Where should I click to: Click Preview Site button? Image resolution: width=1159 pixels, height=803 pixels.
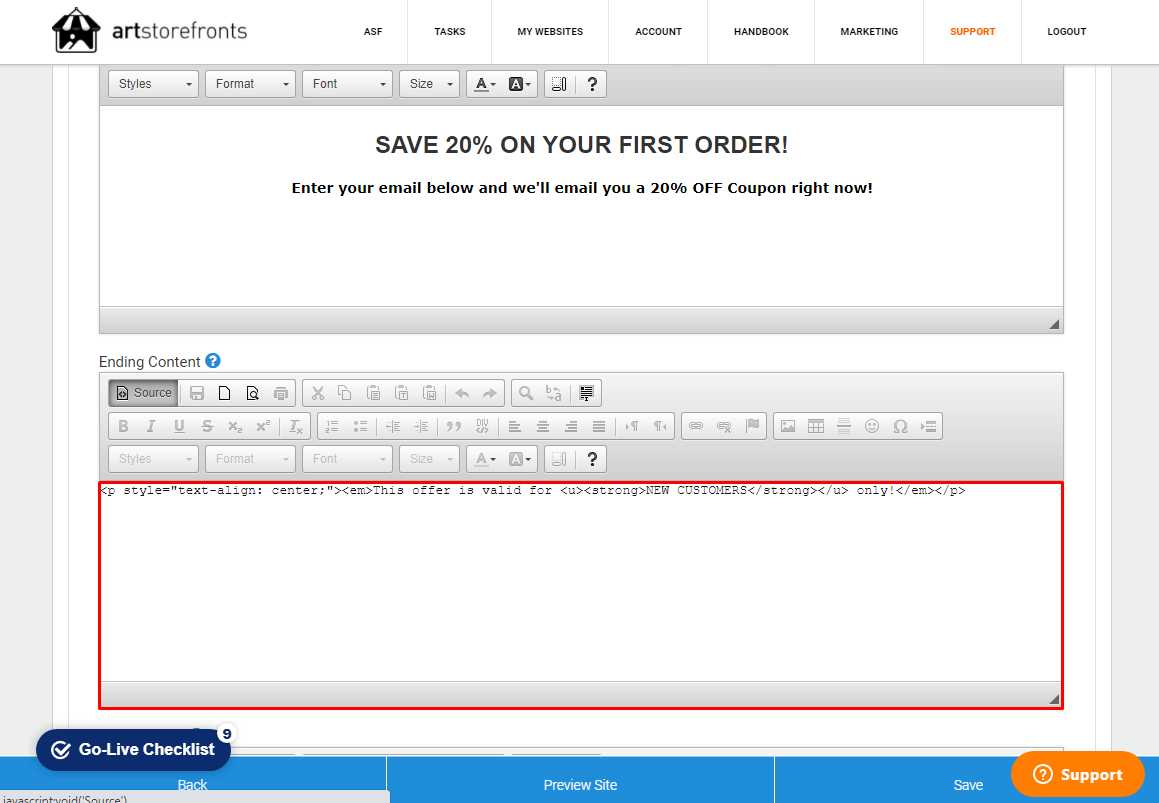580,785
